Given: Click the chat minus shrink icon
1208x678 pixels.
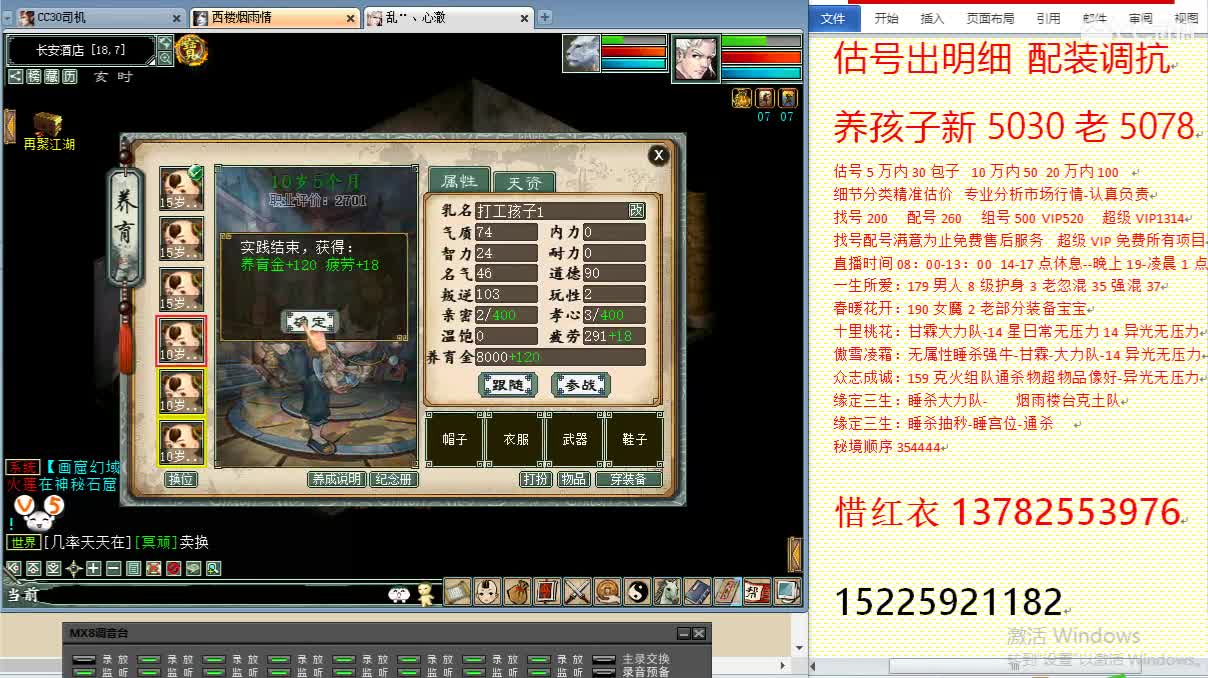Looking at the screenshot, I should [x=113, y=569].
